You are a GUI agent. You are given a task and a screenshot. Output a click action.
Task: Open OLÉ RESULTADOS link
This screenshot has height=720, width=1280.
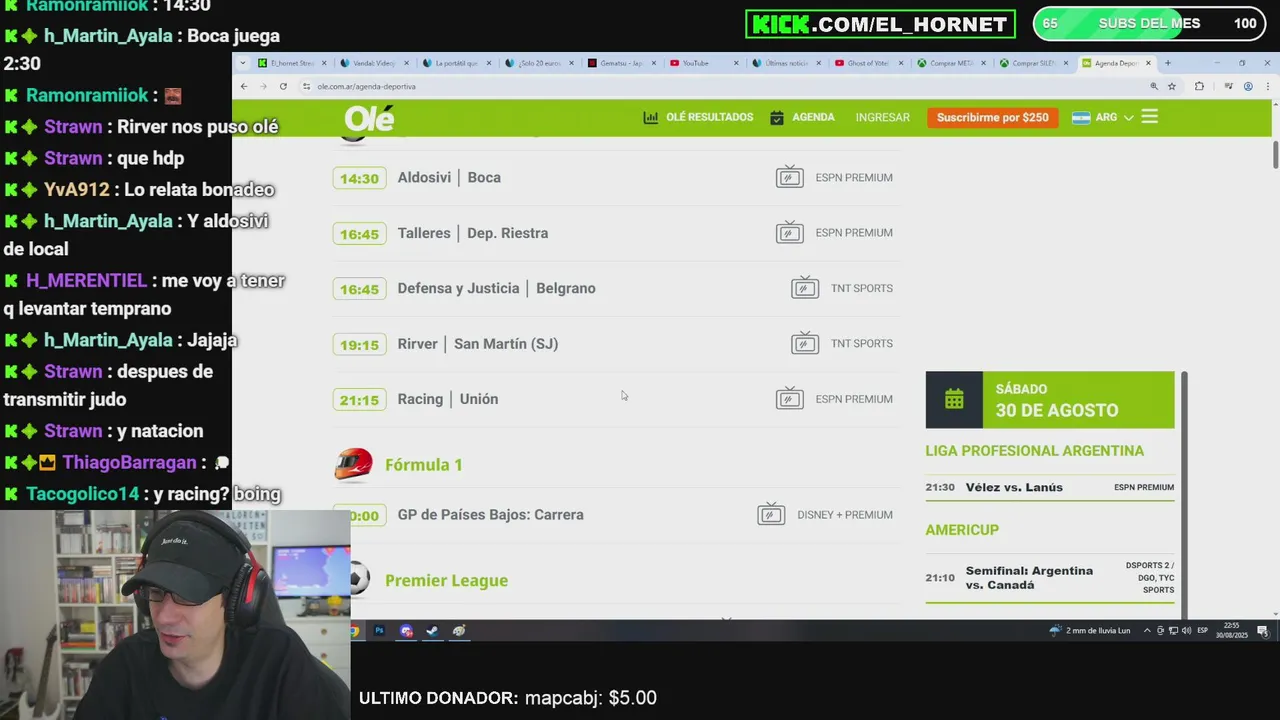point(709,117)
